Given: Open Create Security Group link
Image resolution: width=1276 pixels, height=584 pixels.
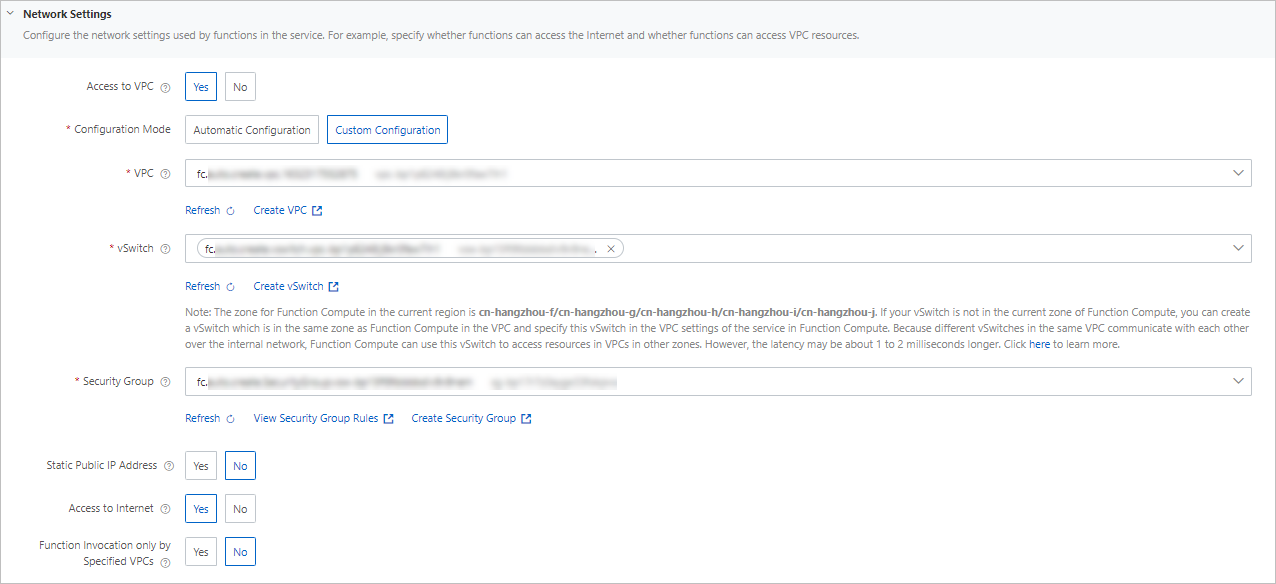Looking at the screenshot, I should click(x=463, y=418).
